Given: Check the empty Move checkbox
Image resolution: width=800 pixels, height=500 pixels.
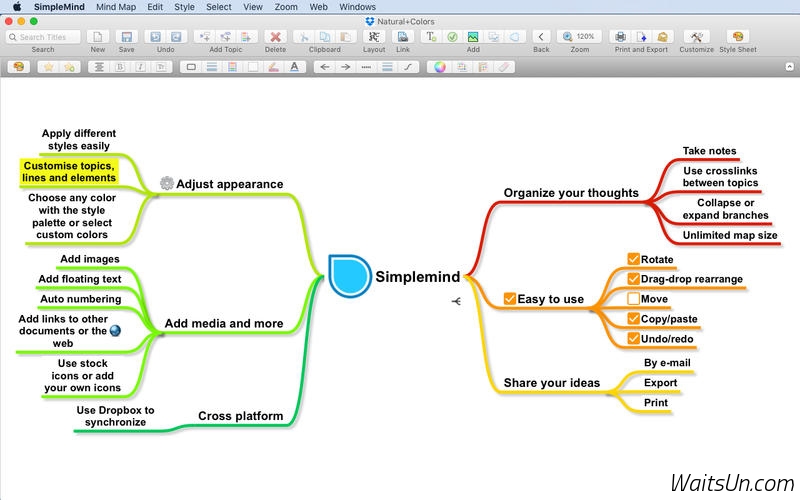Looking at the screenshot, I should pos(633,298).
